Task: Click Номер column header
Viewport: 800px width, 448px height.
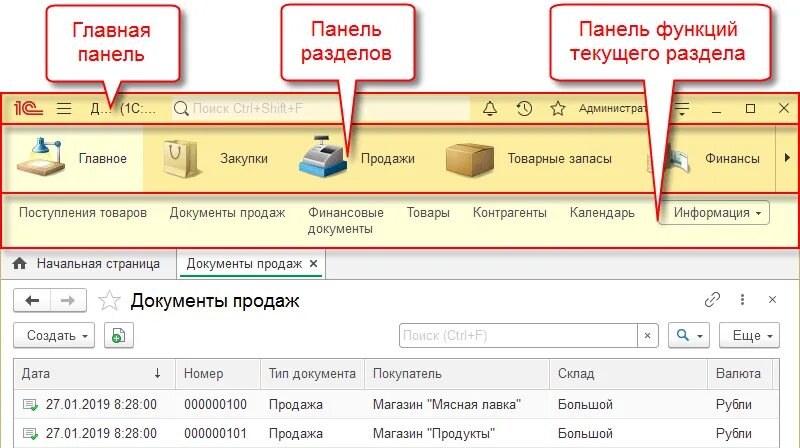Action: 218,374
